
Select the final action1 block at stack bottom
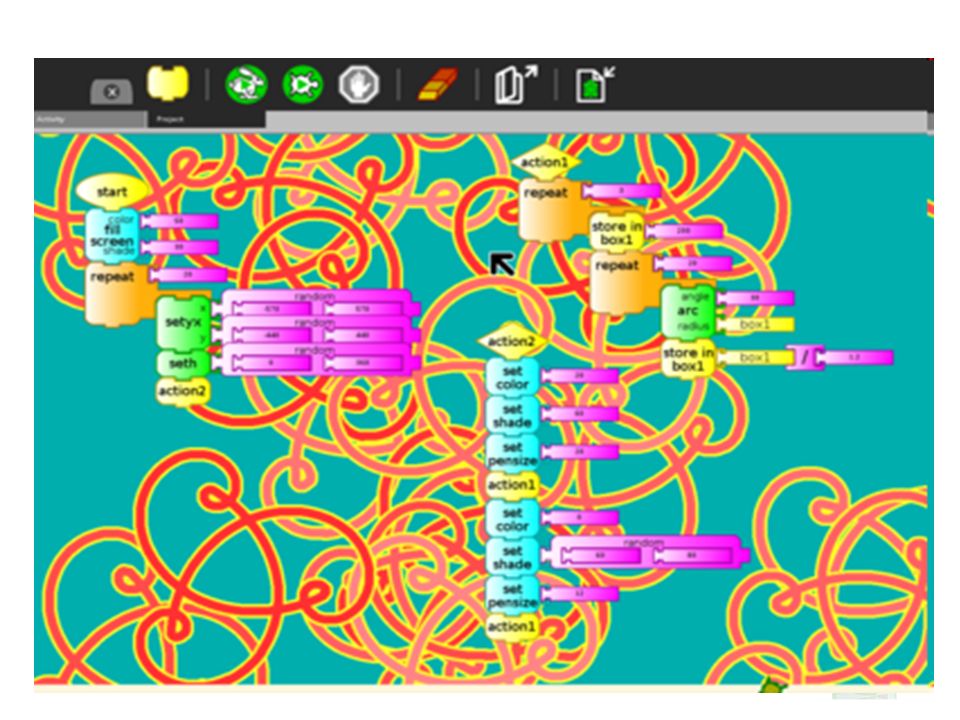click(512, 627)
